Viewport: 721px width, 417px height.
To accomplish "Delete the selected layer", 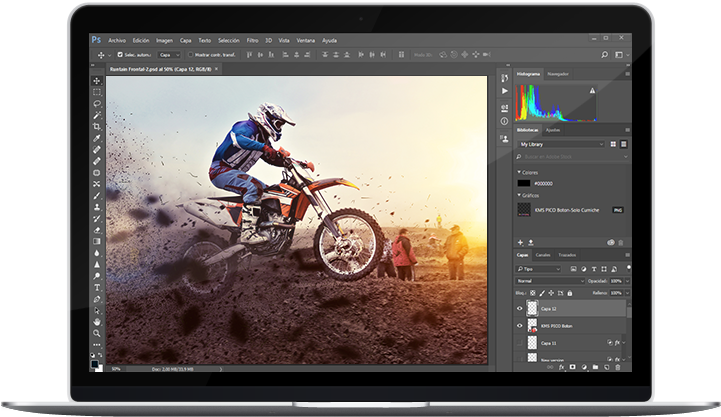I will pyautogui.click(x=618, y=367).
